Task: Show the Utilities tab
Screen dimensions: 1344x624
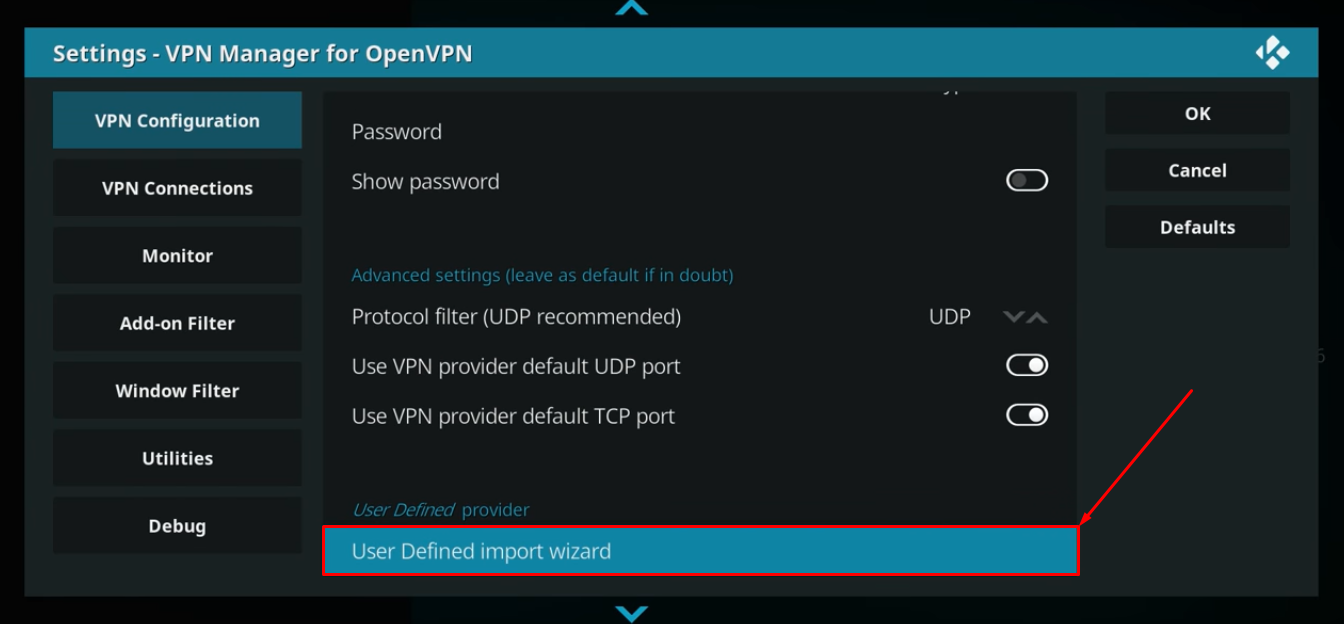Action: 177,458
